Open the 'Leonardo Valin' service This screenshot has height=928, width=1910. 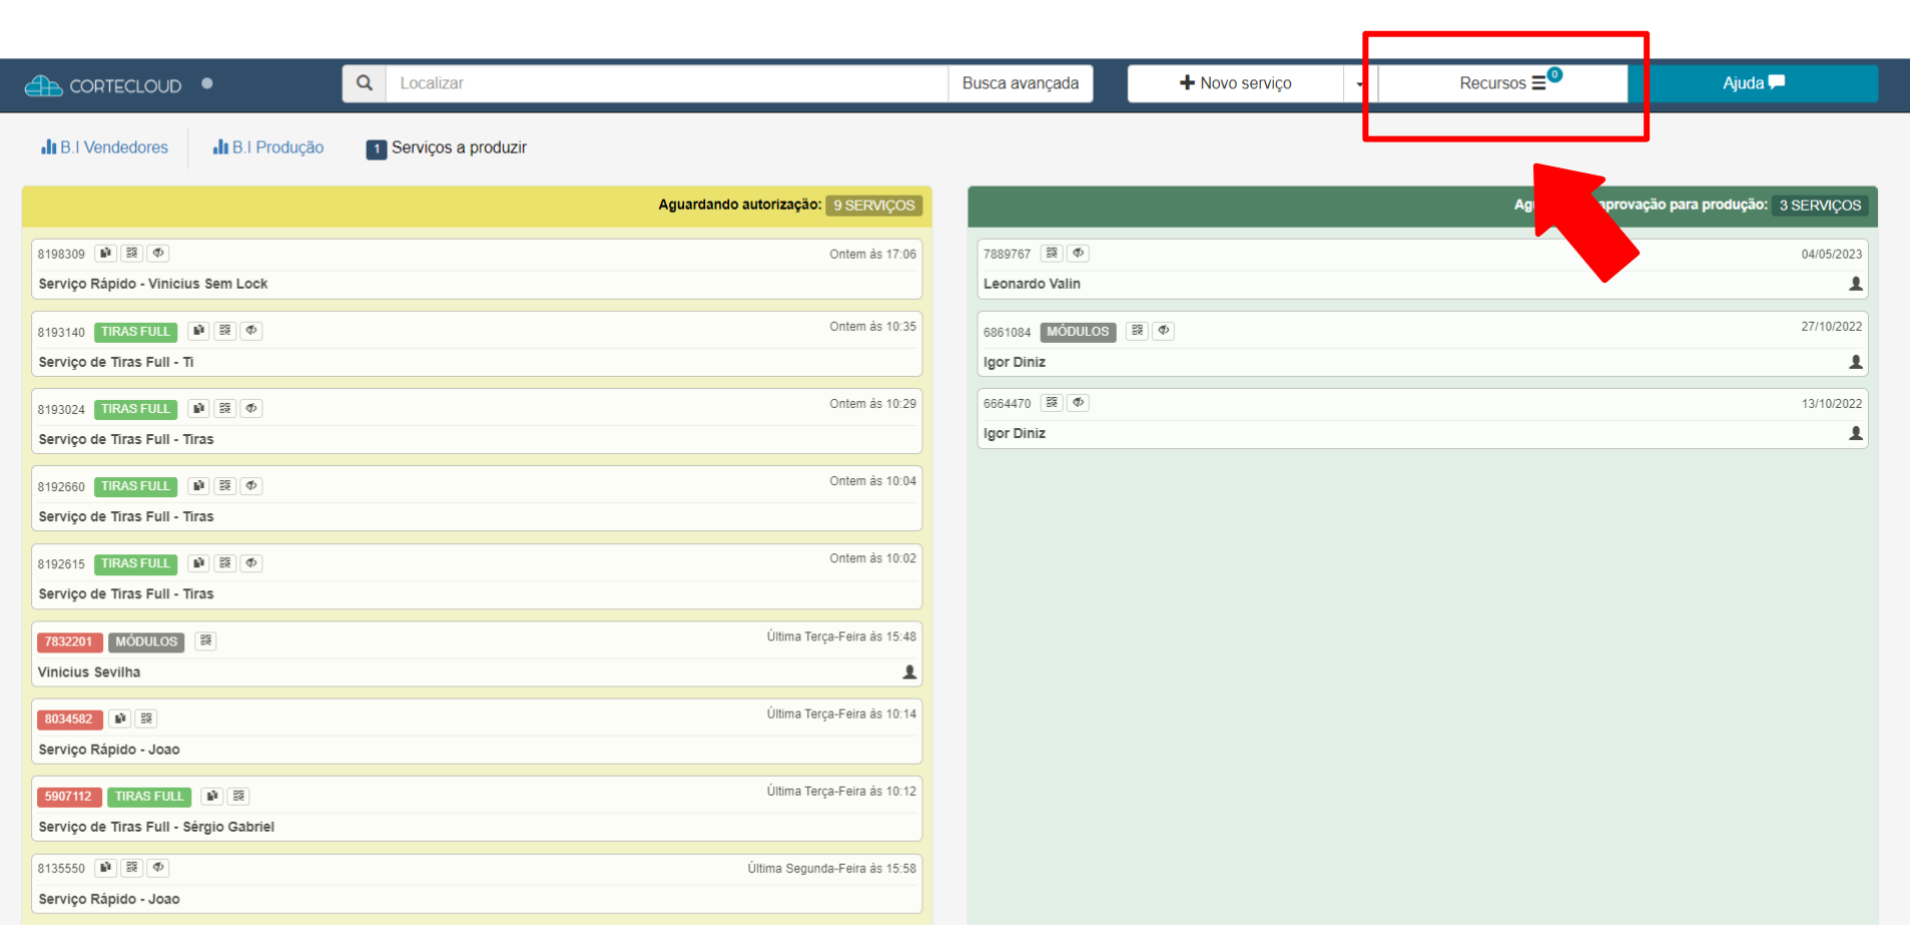coord(1032,284)
